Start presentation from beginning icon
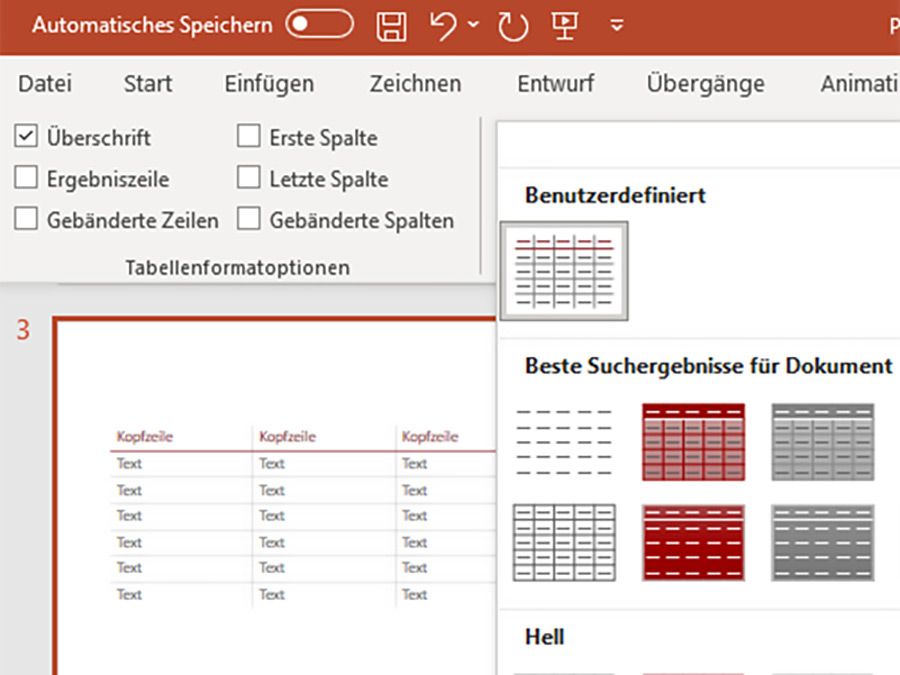 565,26
